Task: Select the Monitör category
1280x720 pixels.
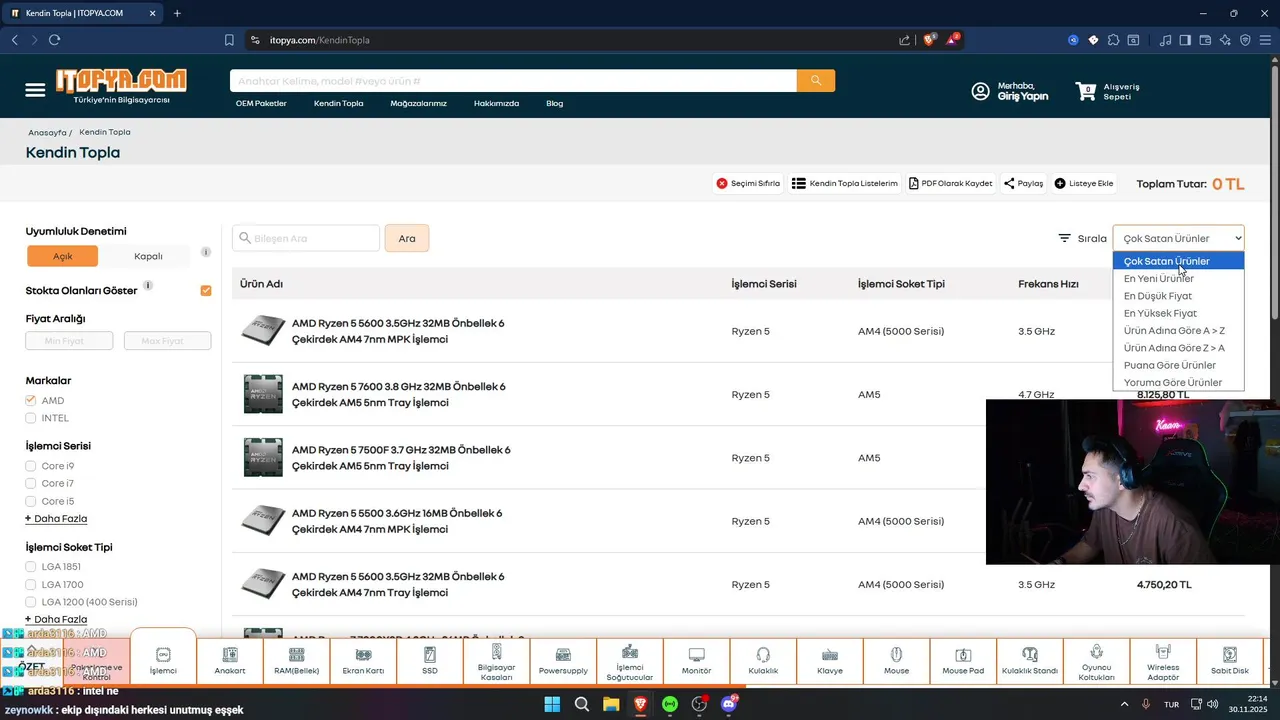Action: tap(697, 661)
